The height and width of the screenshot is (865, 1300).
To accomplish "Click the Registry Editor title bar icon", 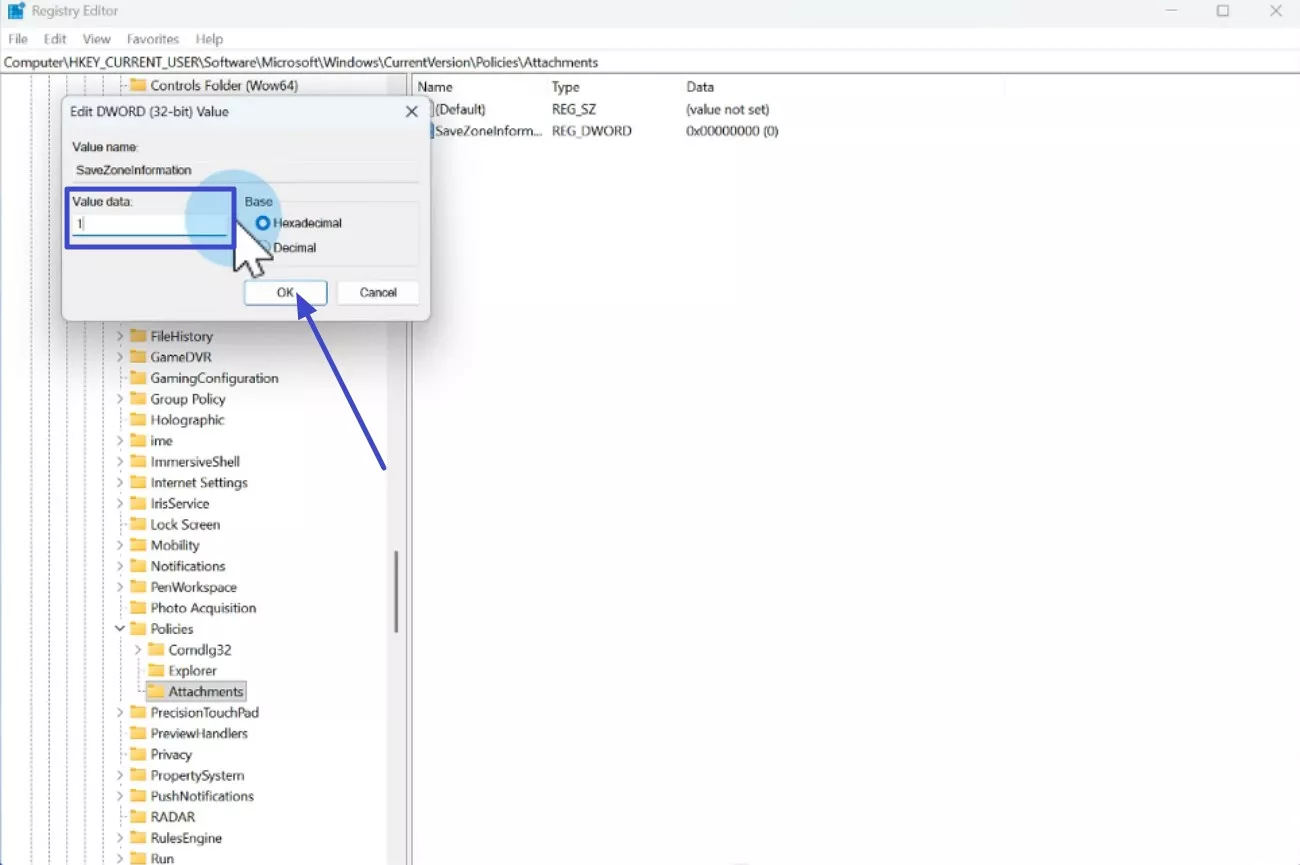I will coord(14,10).
